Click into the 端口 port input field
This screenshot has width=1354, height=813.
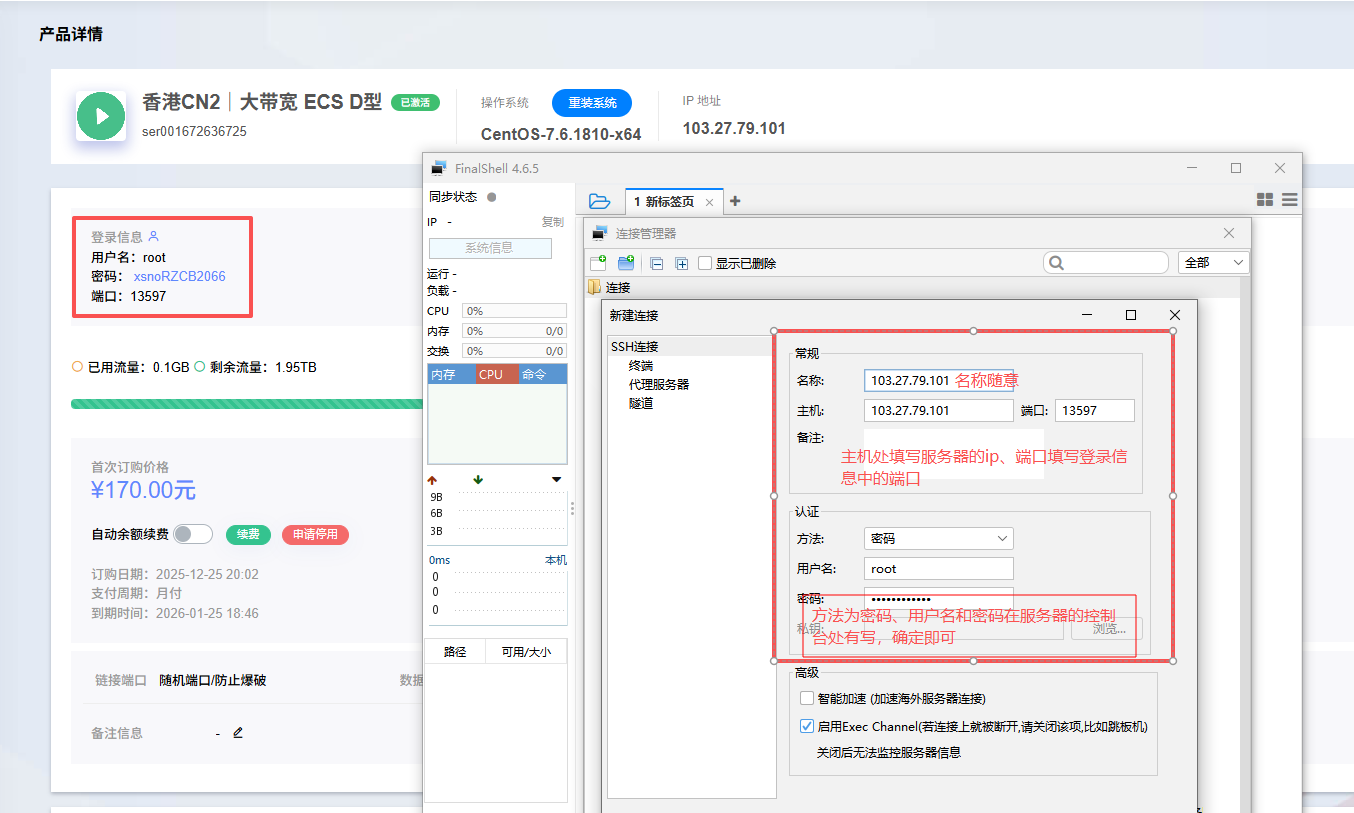click(x=1094, y=410)
